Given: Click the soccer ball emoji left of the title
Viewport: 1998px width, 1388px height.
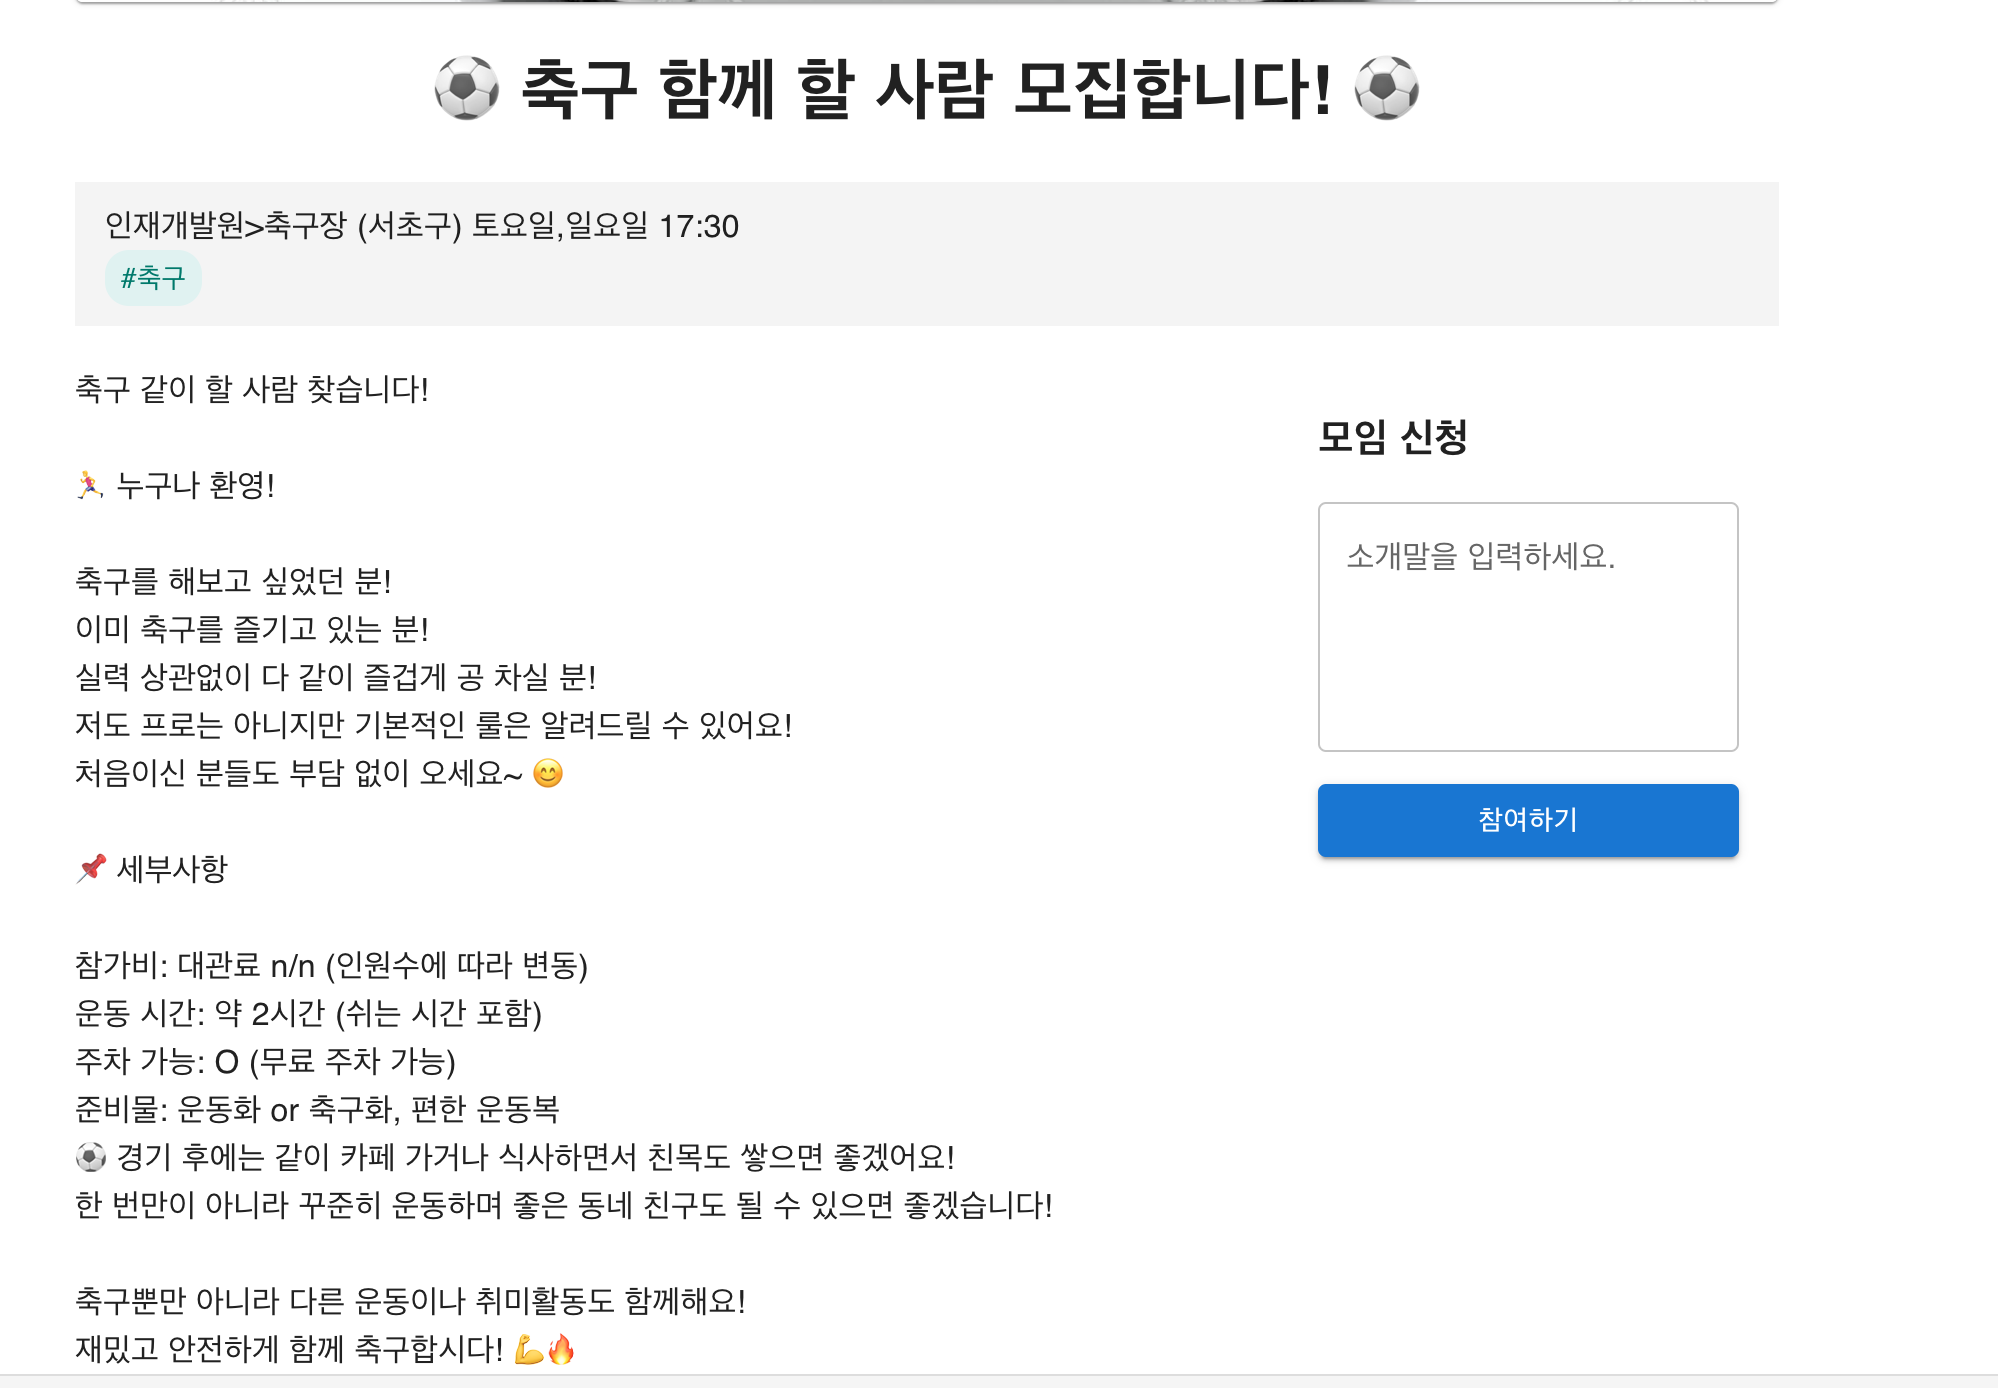Looking at the screenshot, I should tap(466, 88).
